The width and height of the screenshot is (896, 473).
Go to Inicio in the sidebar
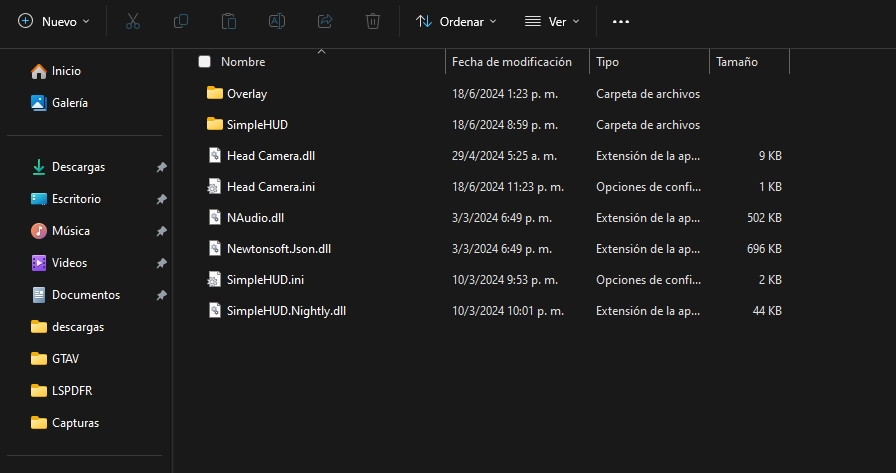pos(66,71)
